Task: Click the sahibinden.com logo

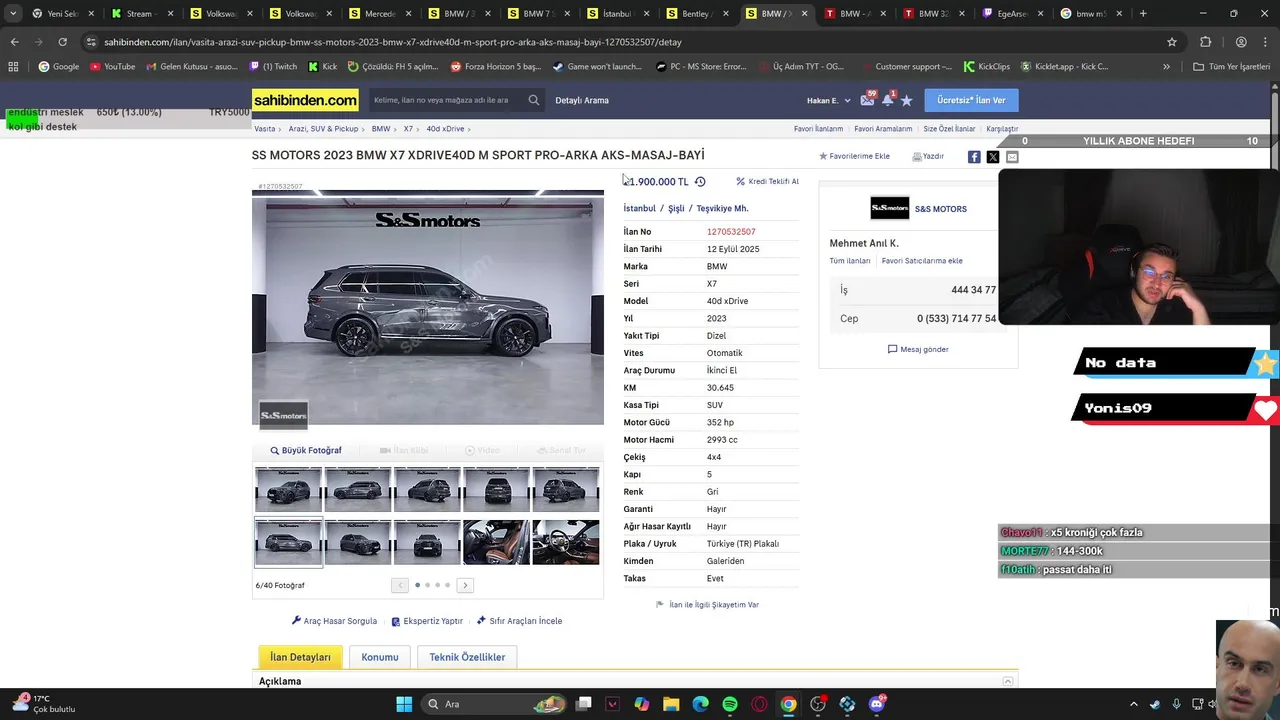Action: (x=305, y=100)
